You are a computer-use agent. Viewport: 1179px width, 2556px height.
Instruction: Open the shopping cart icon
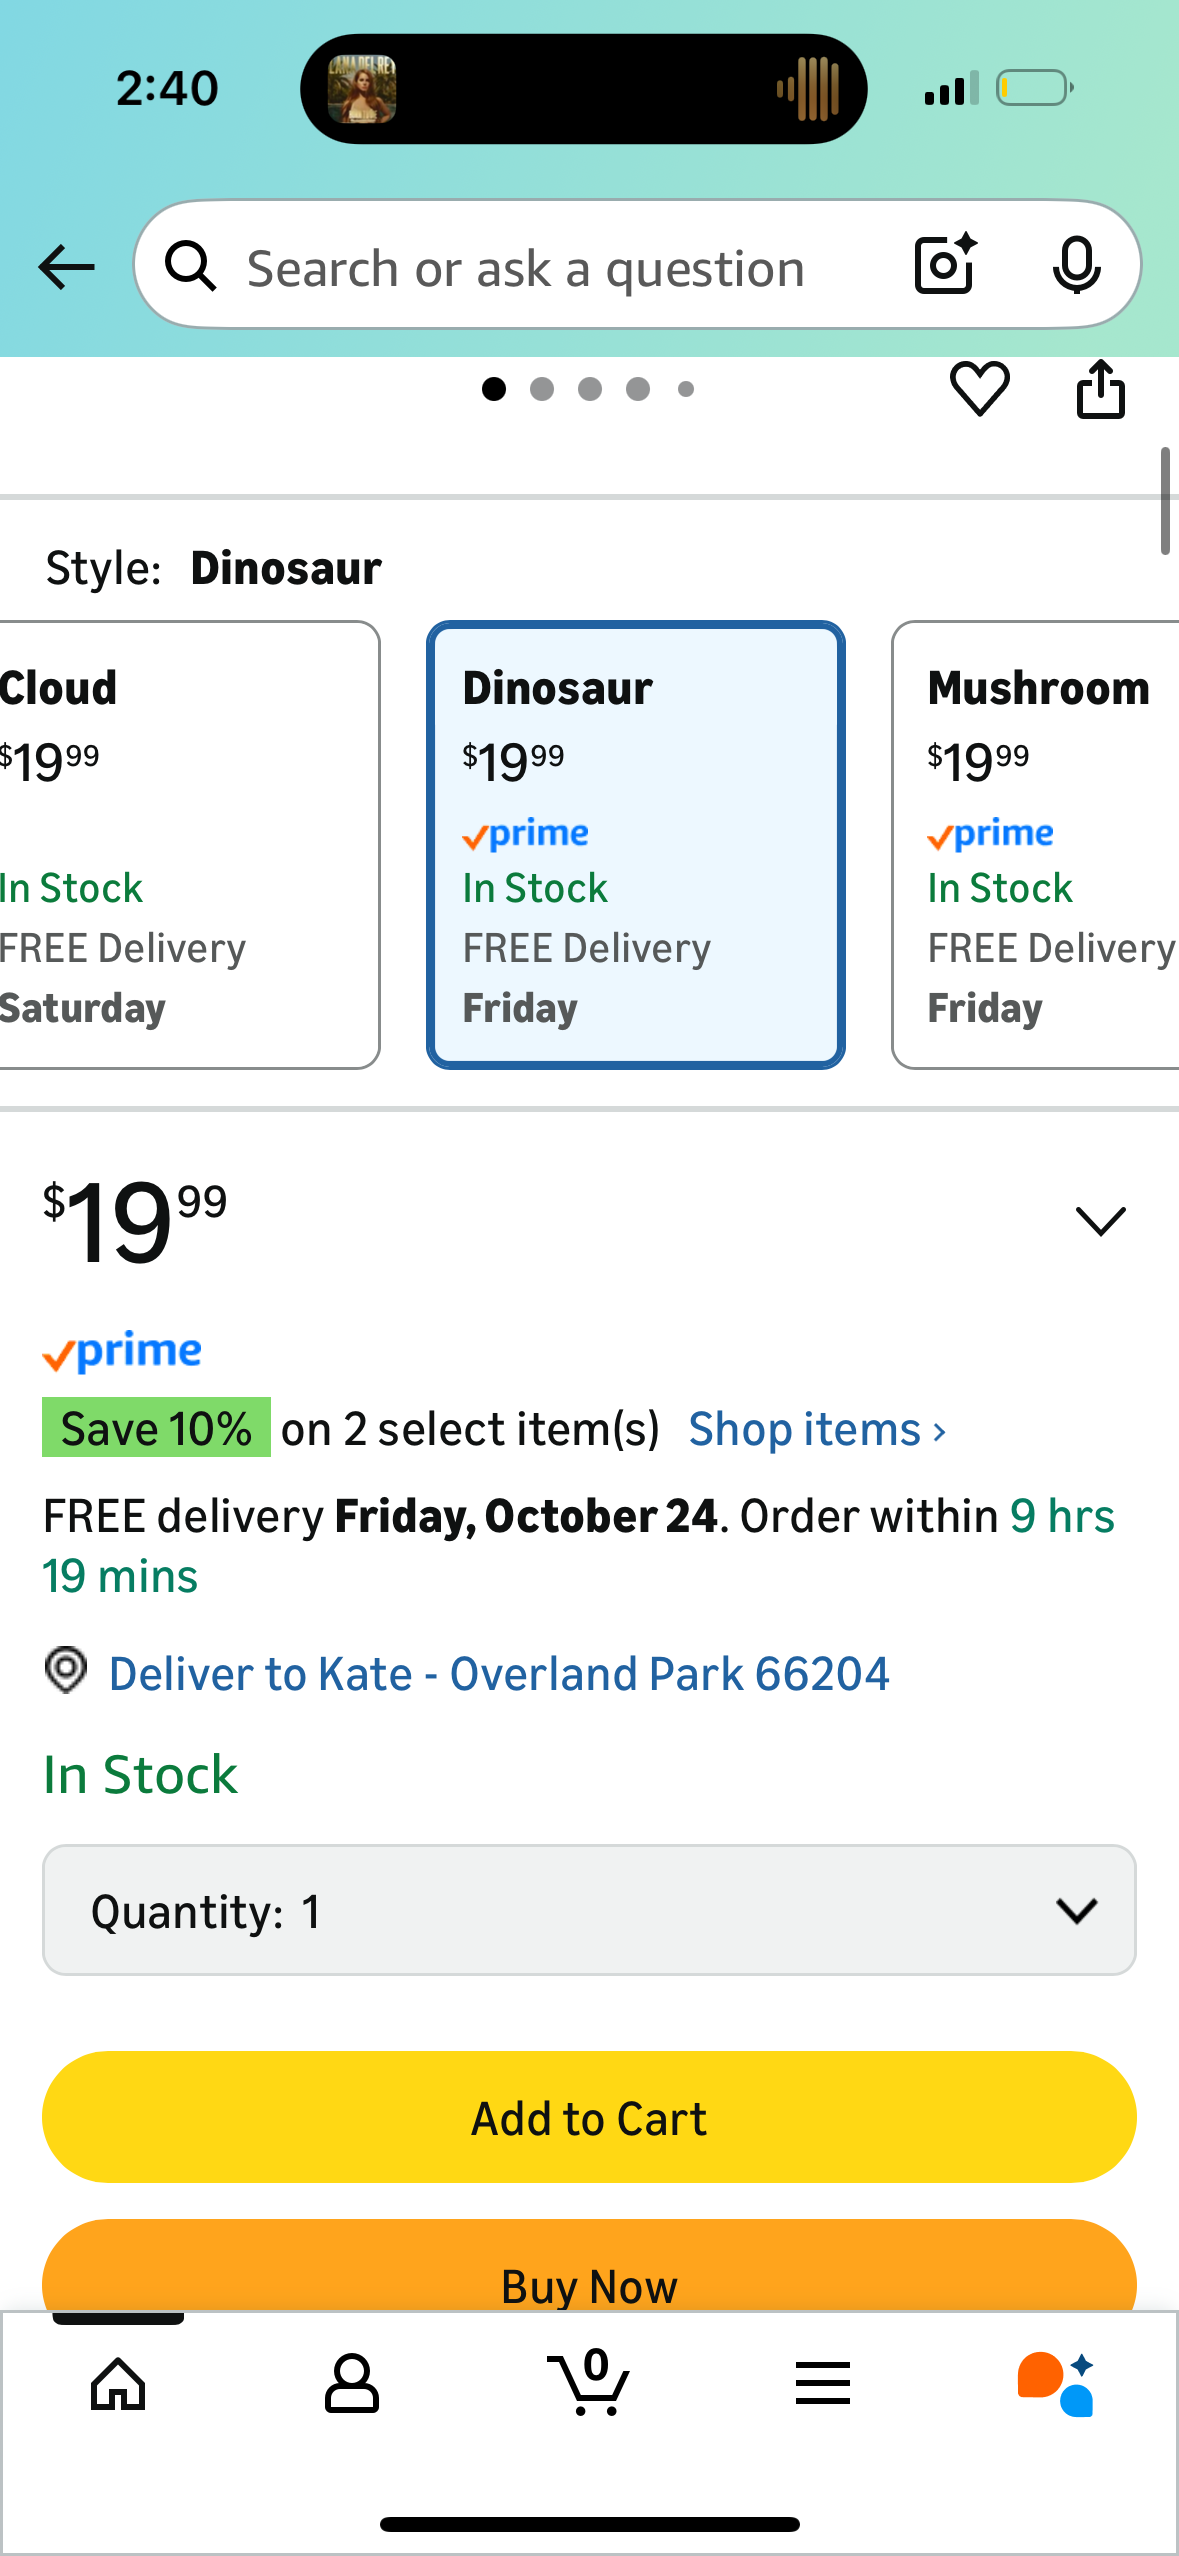coord(590,2384)
